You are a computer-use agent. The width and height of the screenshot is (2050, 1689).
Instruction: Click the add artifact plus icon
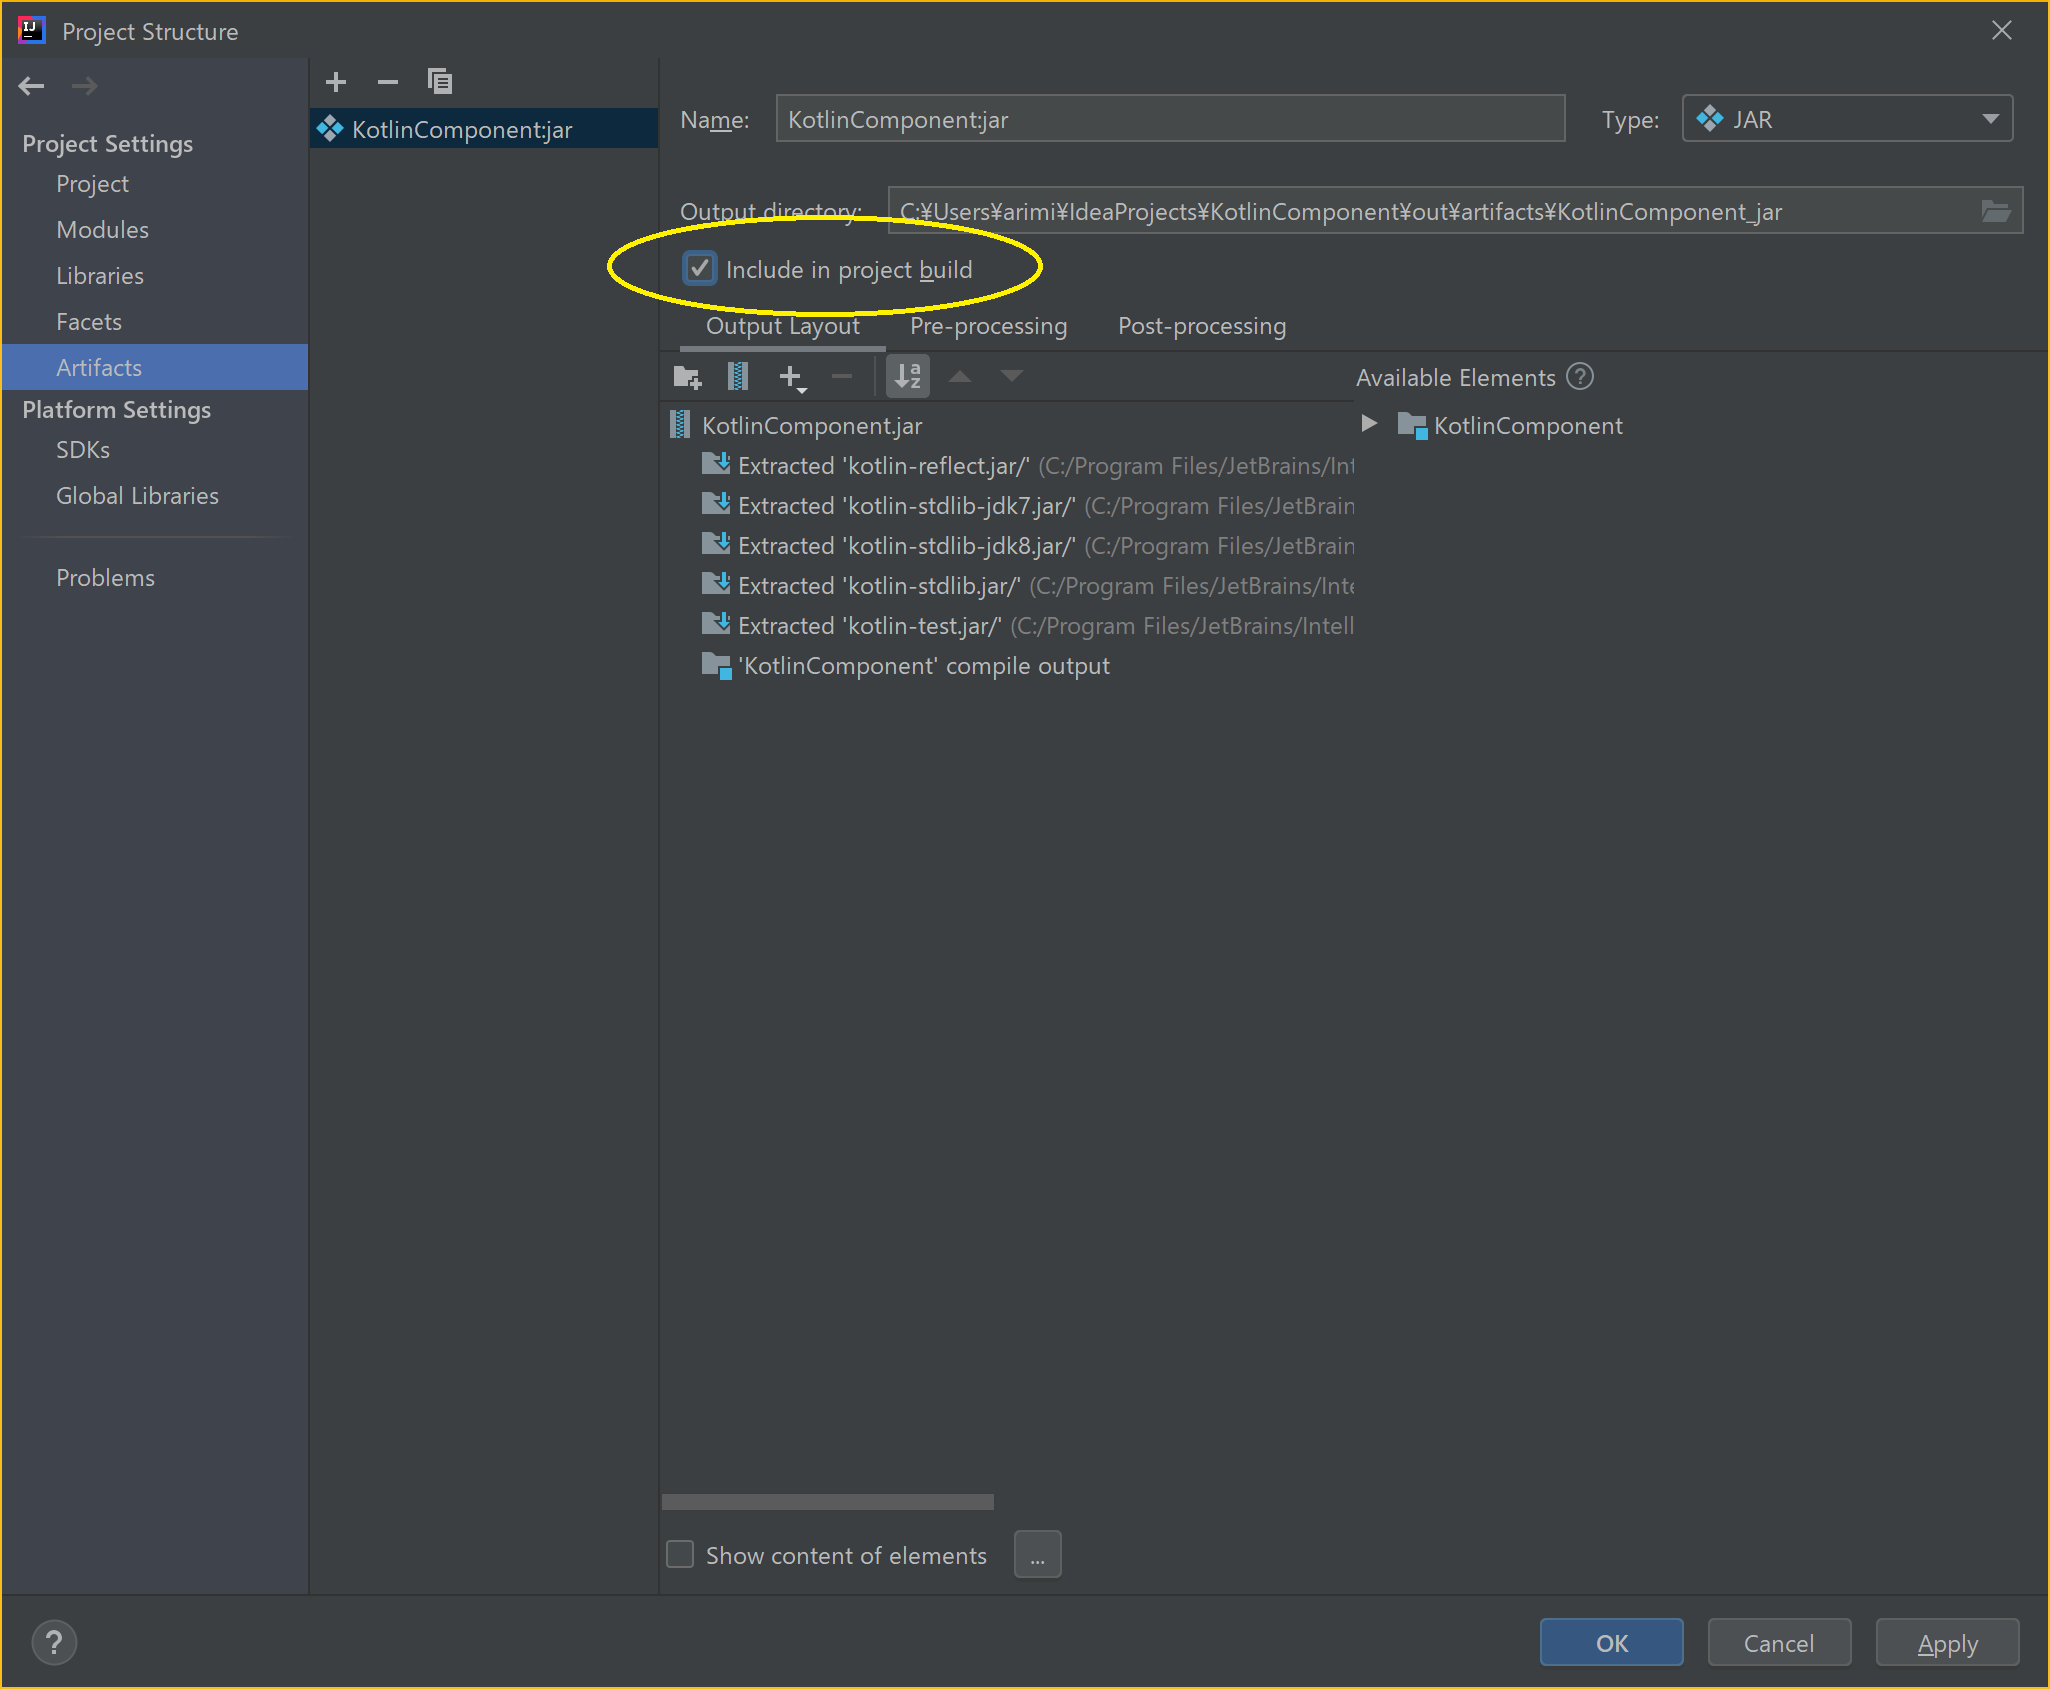coord(336,82)
